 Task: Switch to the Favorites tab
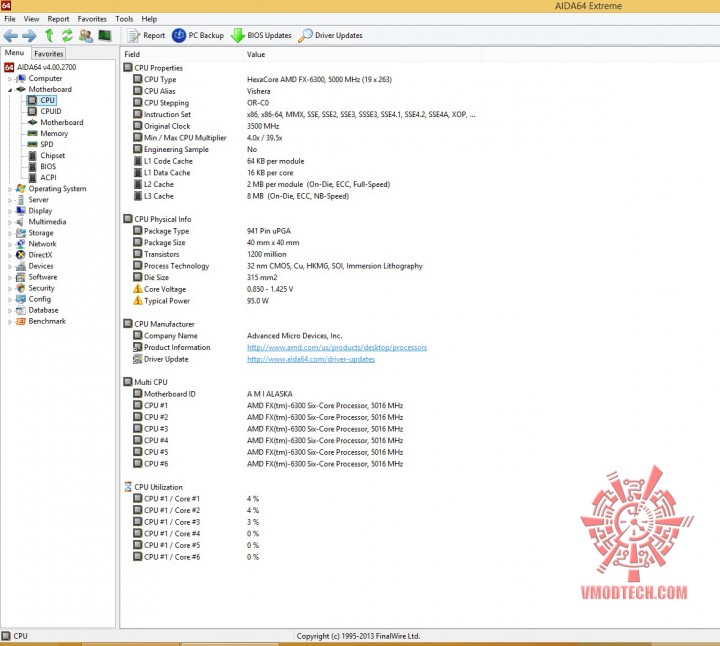[x=48, y=54]
